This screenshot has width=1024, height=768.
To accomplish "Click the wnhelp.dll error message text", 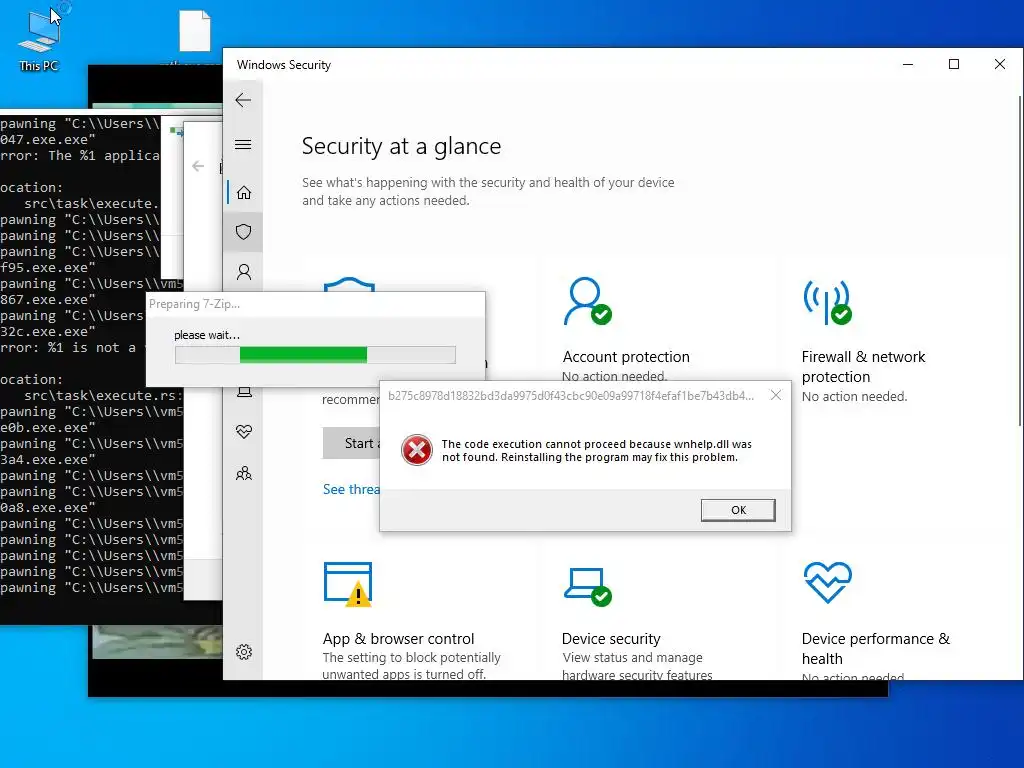I will (x=596, y=451).
